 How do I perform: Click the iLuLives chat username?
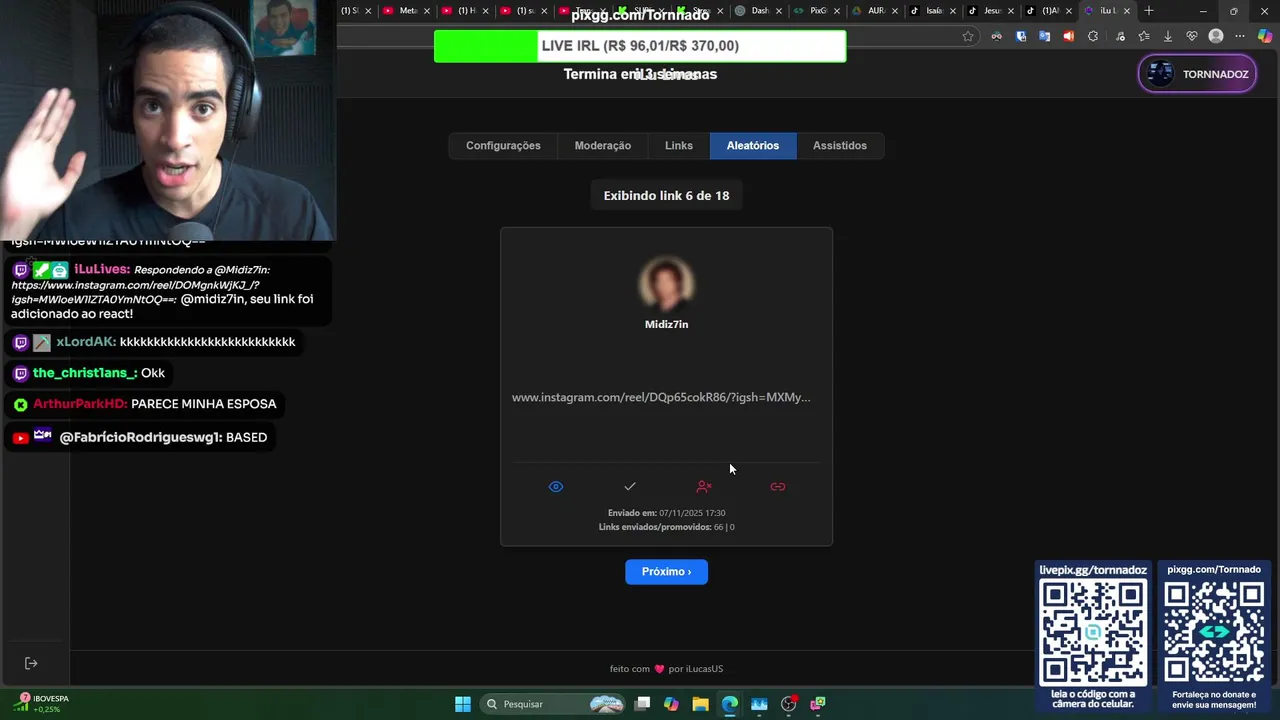point(101,269)
